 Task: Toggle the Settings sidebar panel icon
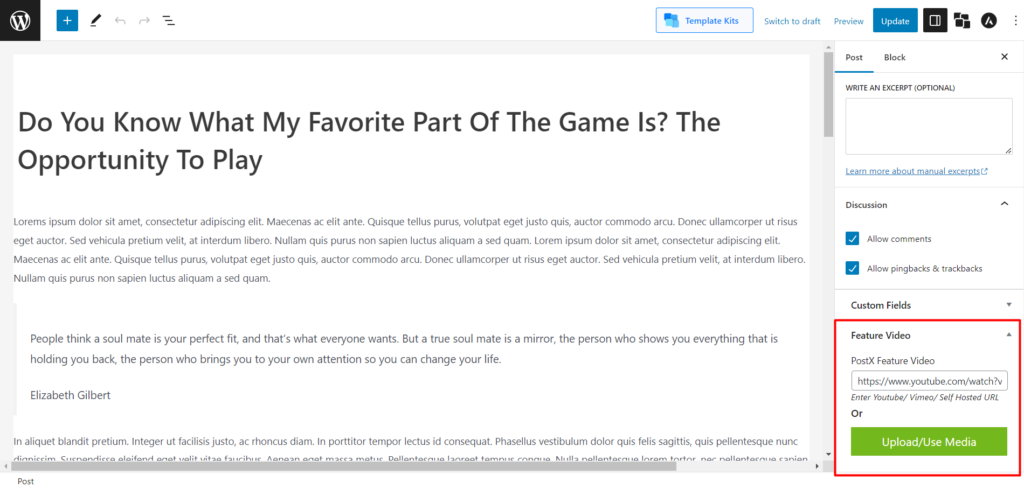pyautogui.click(x=935, y=21)
